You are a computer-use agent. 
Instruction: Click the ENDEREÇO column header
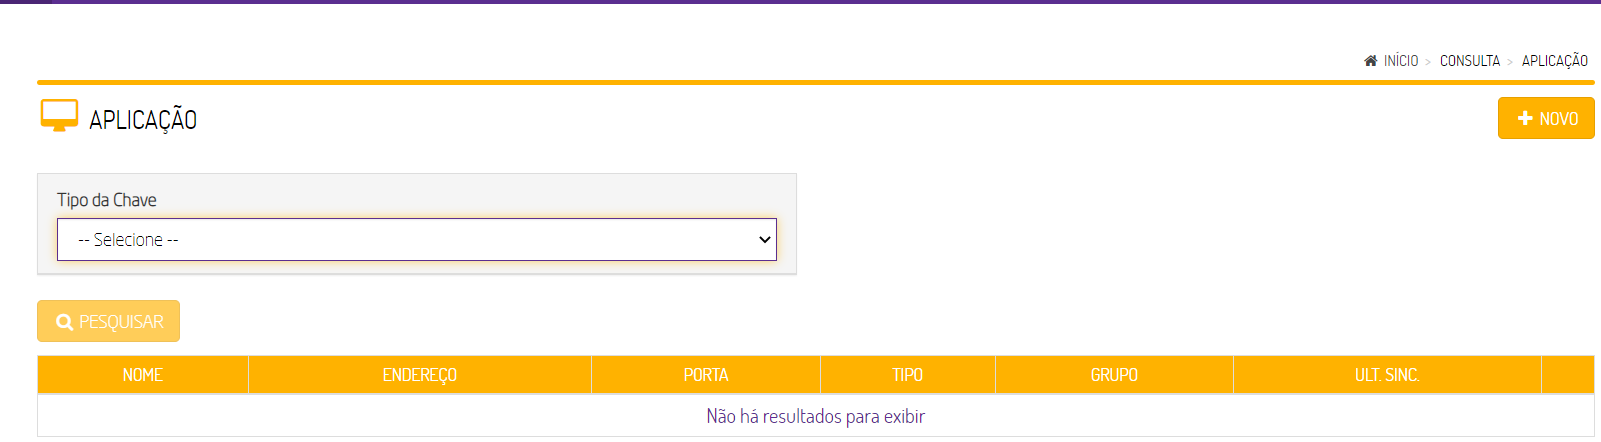pos(420,375)
